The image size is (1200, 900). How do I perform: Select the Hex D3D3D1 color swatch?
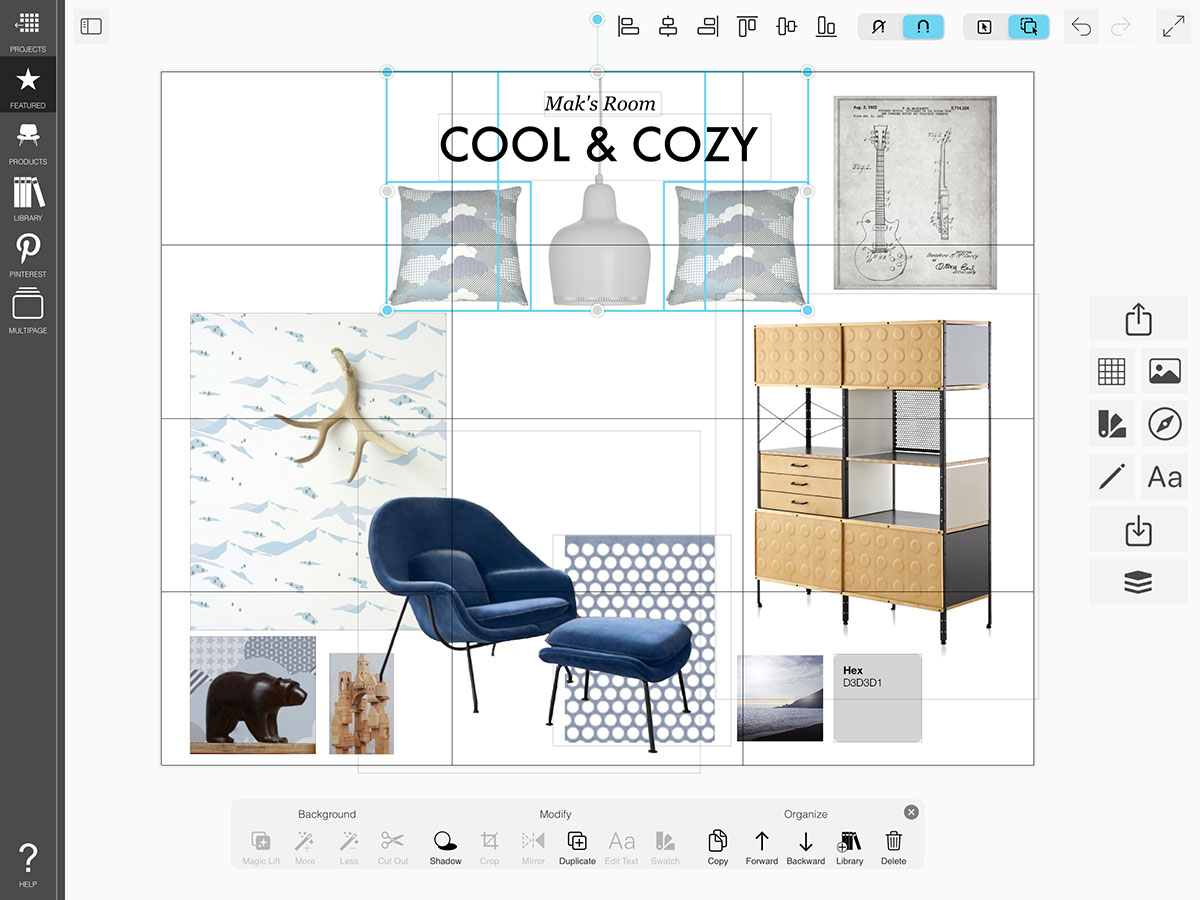[877, 698]
